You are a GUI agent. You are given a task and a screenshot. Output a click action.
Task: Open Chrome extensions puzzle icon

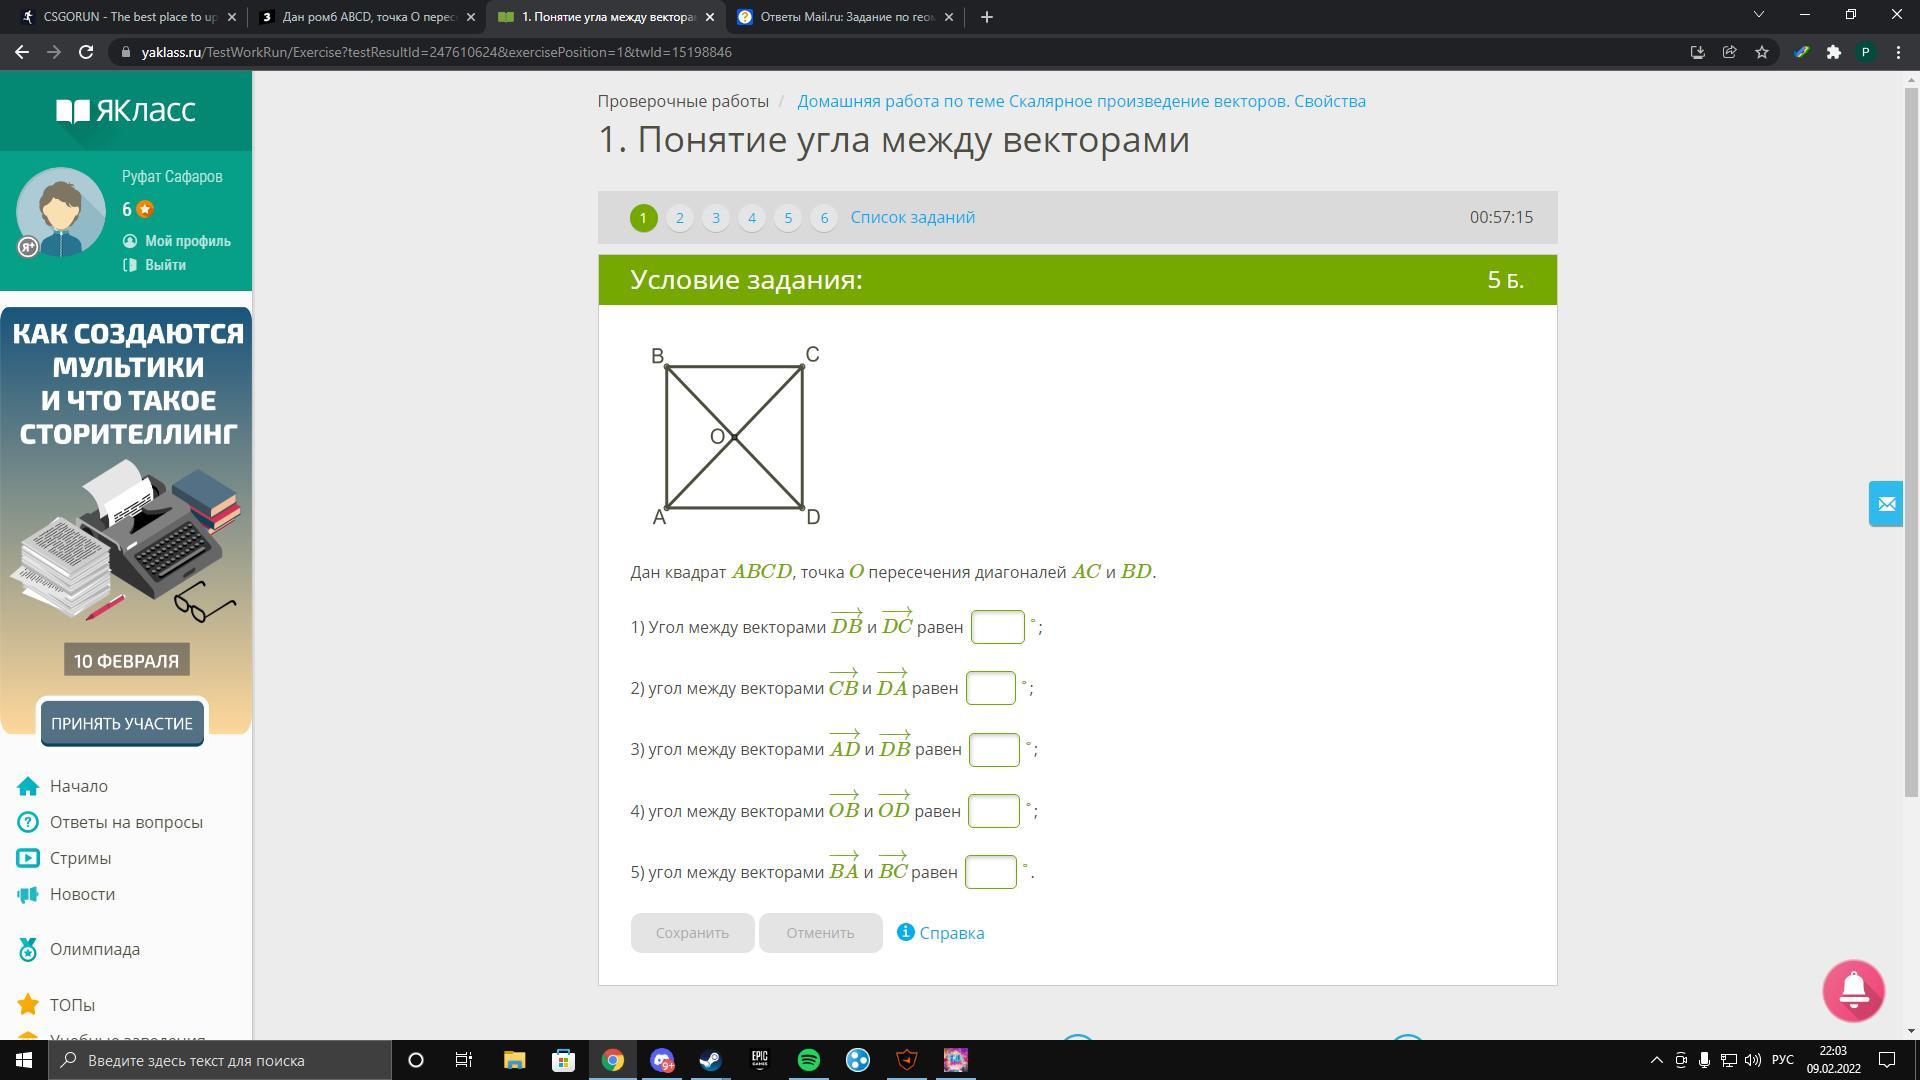tap(1833, 52)
